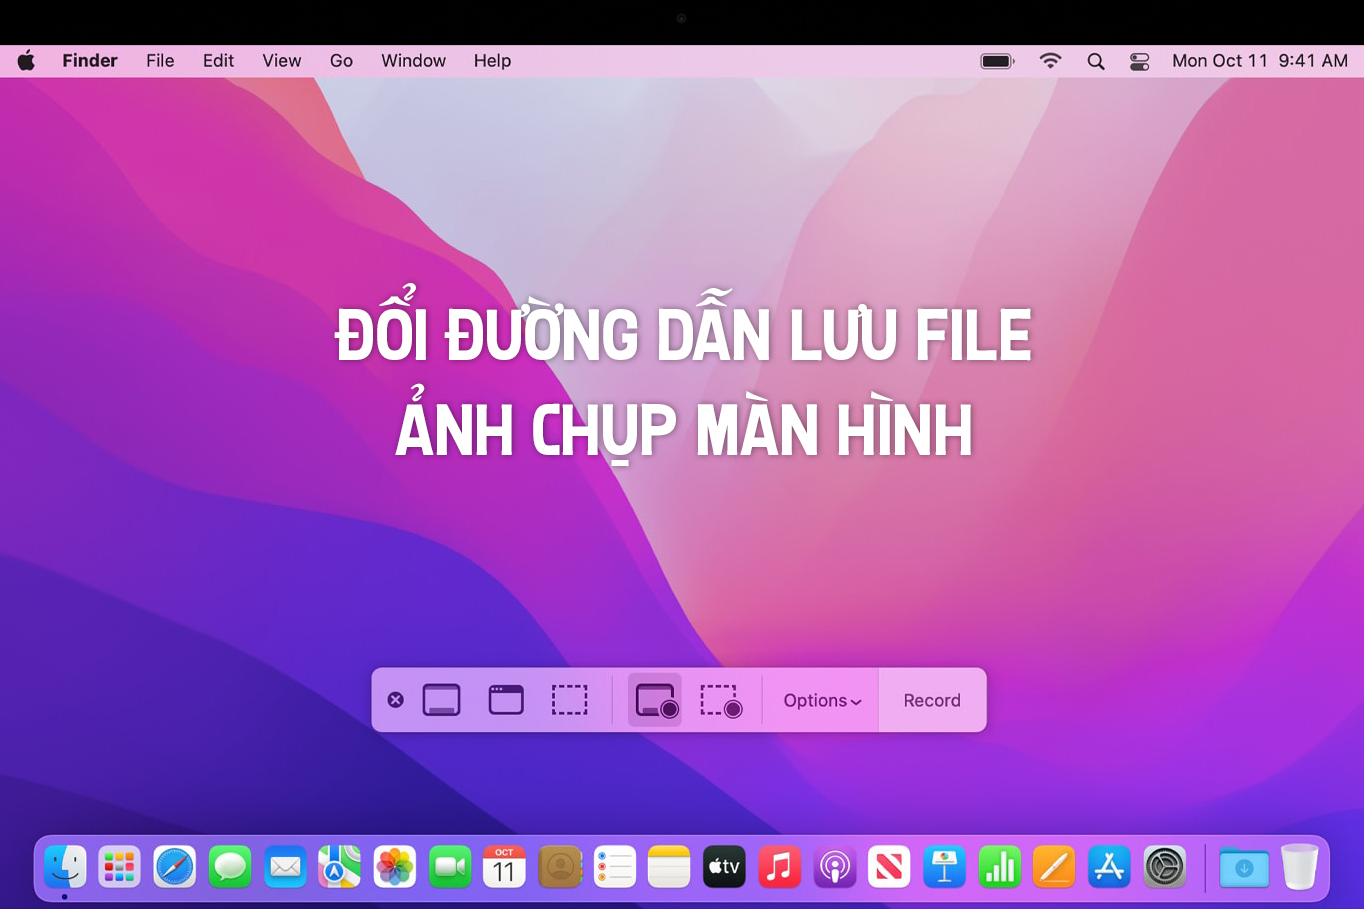This screenshot has height=909, width=1364.
Task: Show Wi-Fi status menu
Action: click(x=1050, y=61)
